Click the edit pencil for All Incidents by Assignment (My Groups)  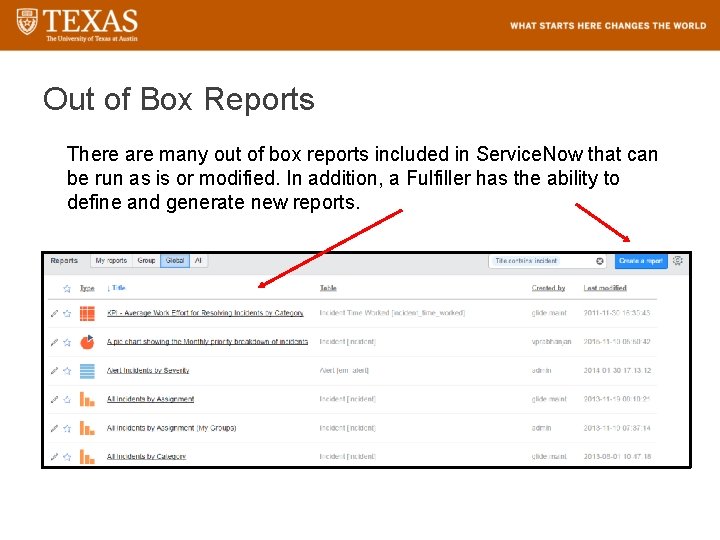tap(54, 428)
